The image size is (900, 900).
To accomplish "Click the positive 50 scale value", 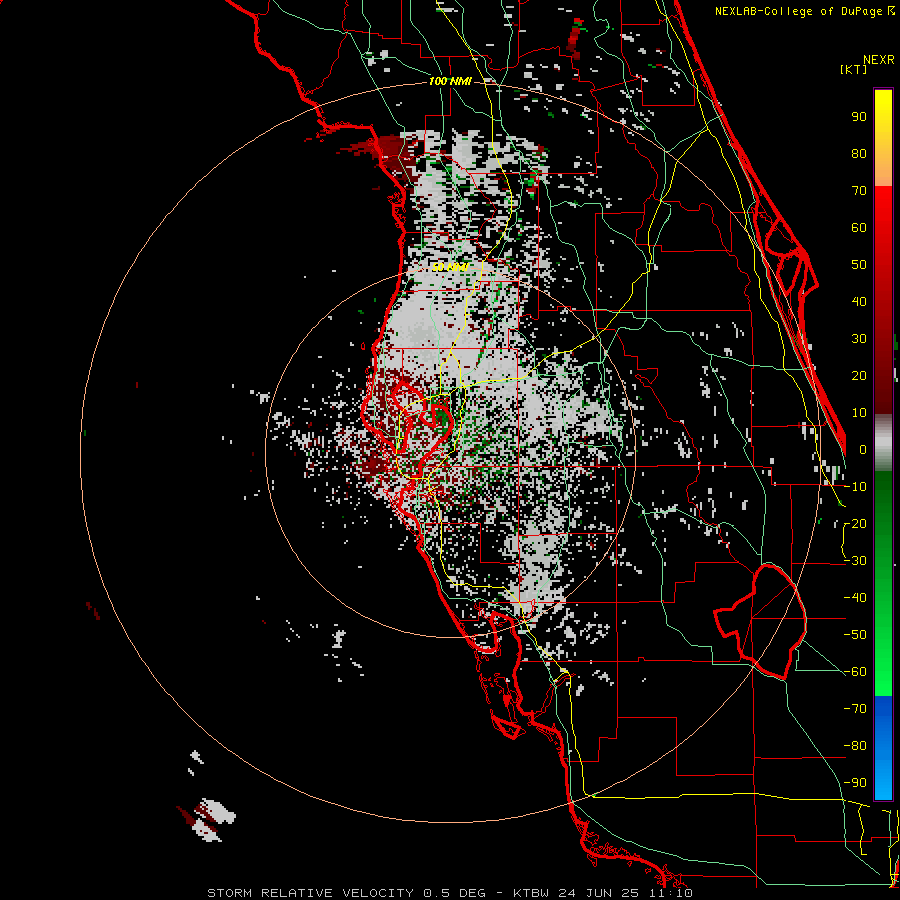I will pyautogui.click(x=859, y=265).
